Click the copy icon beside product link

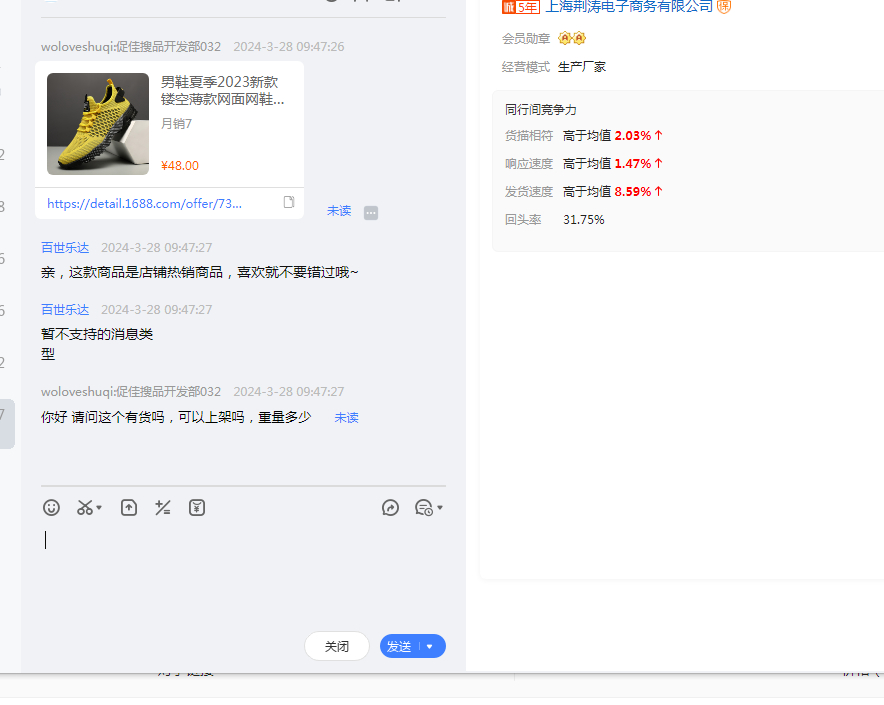point(289,202)
